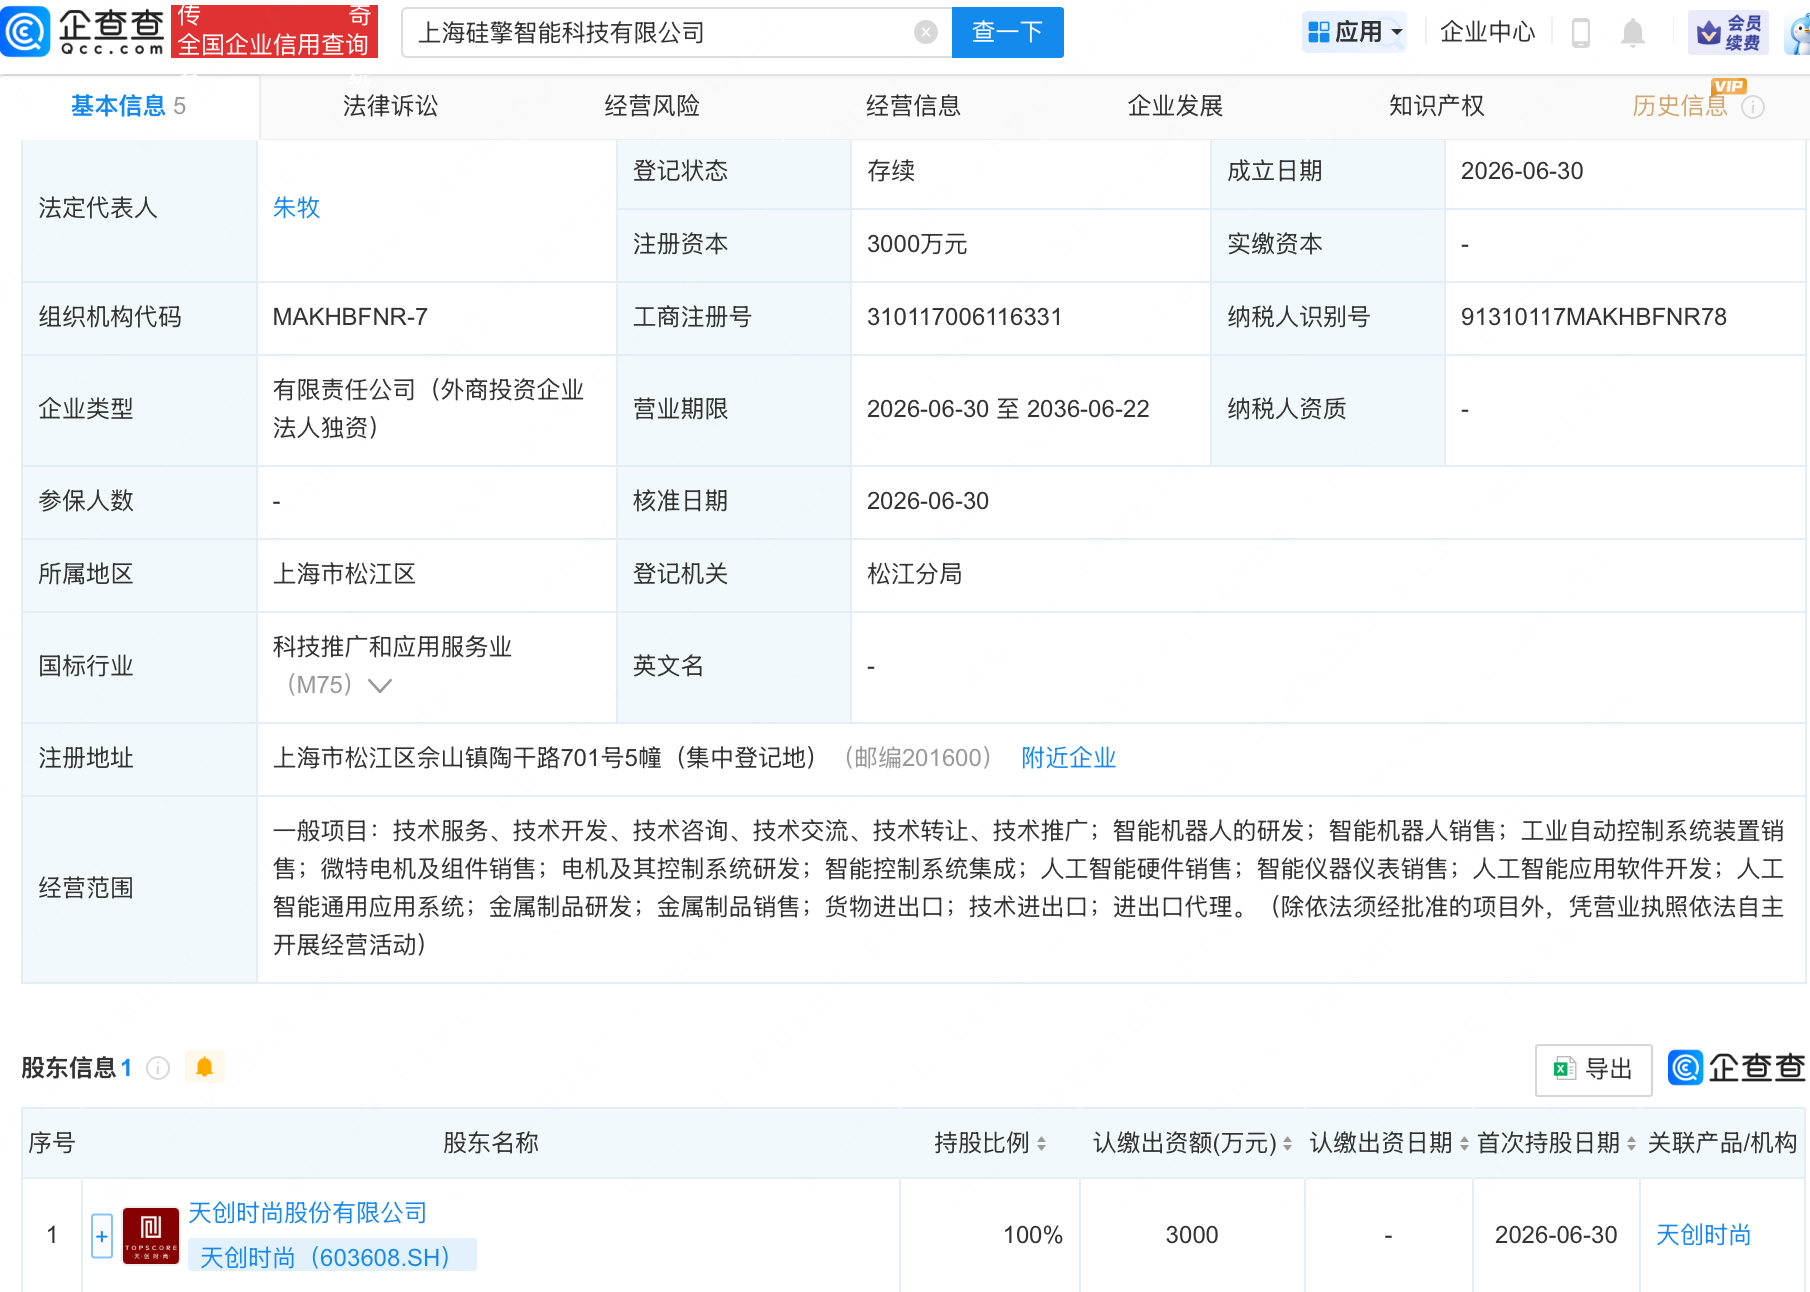
Task: Click registration authority 松江分局
Action: (914, 574)
